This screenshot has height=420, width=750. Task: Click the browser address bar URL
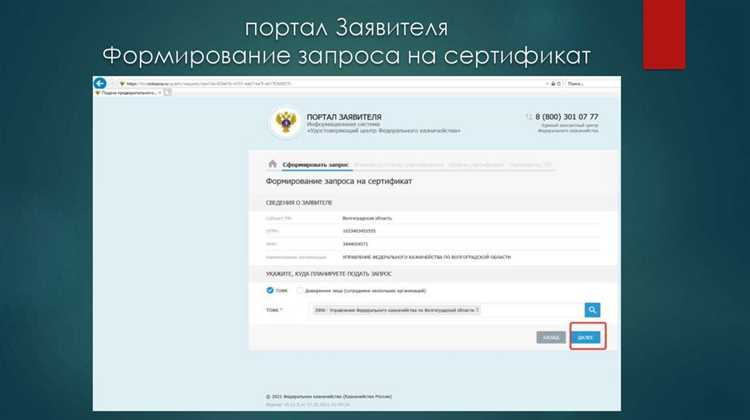point(208,84)
